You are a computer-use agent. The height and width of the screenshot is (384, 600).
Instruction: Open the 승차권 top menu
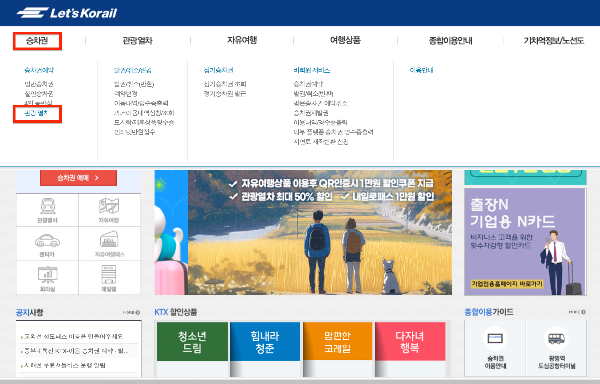[37, 41]
